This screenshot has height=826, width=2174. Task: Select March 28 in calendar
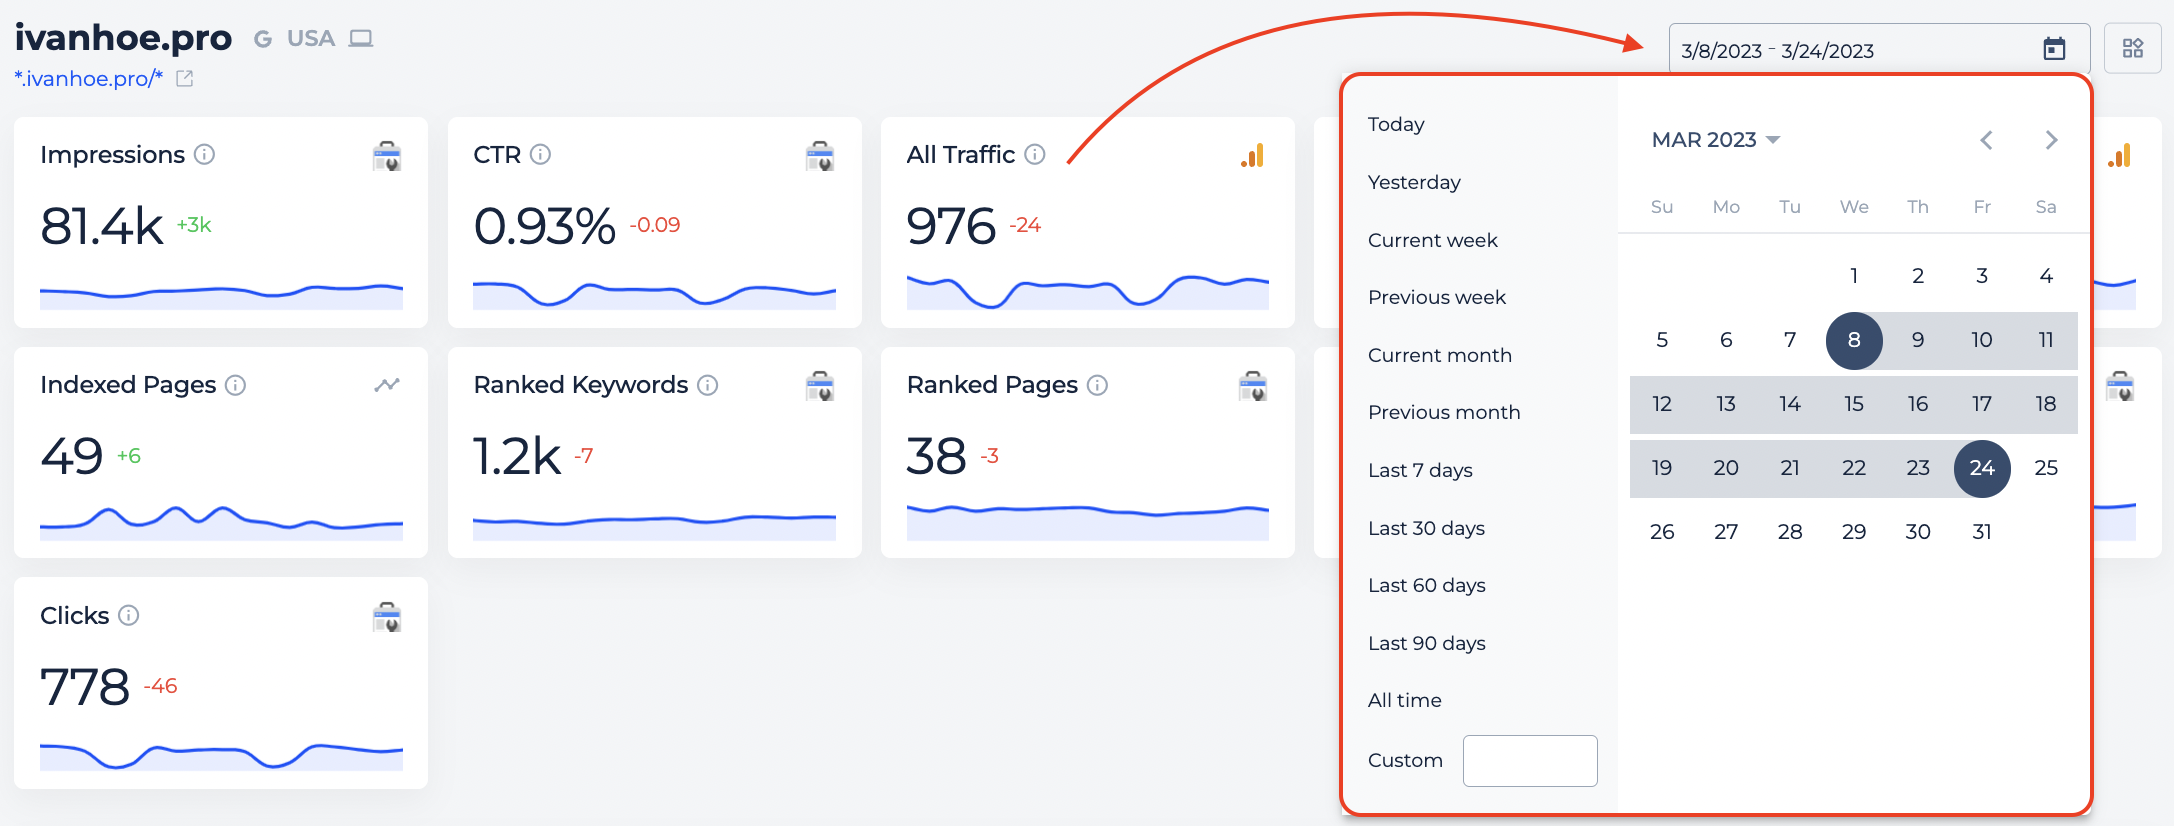(x=1790, y=532)
